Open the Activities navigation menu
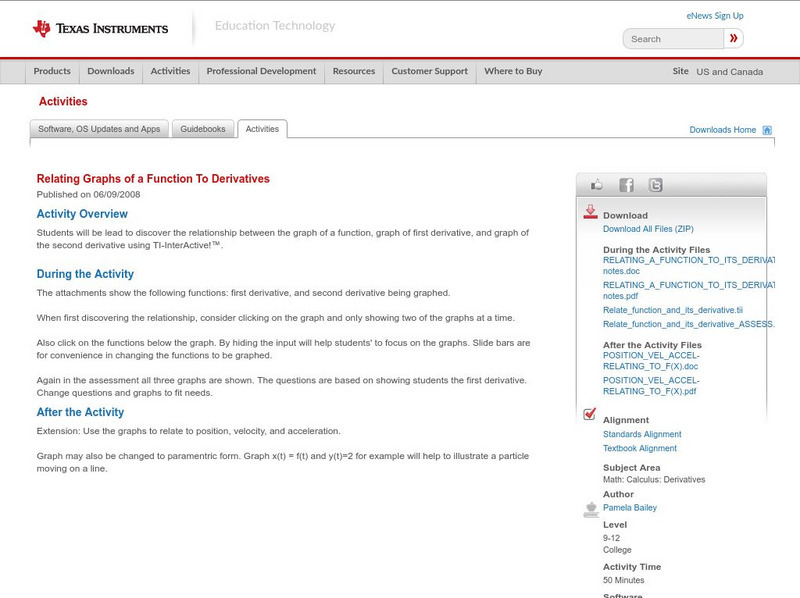Screen dimensions: 800x598 tap(170, 71)
